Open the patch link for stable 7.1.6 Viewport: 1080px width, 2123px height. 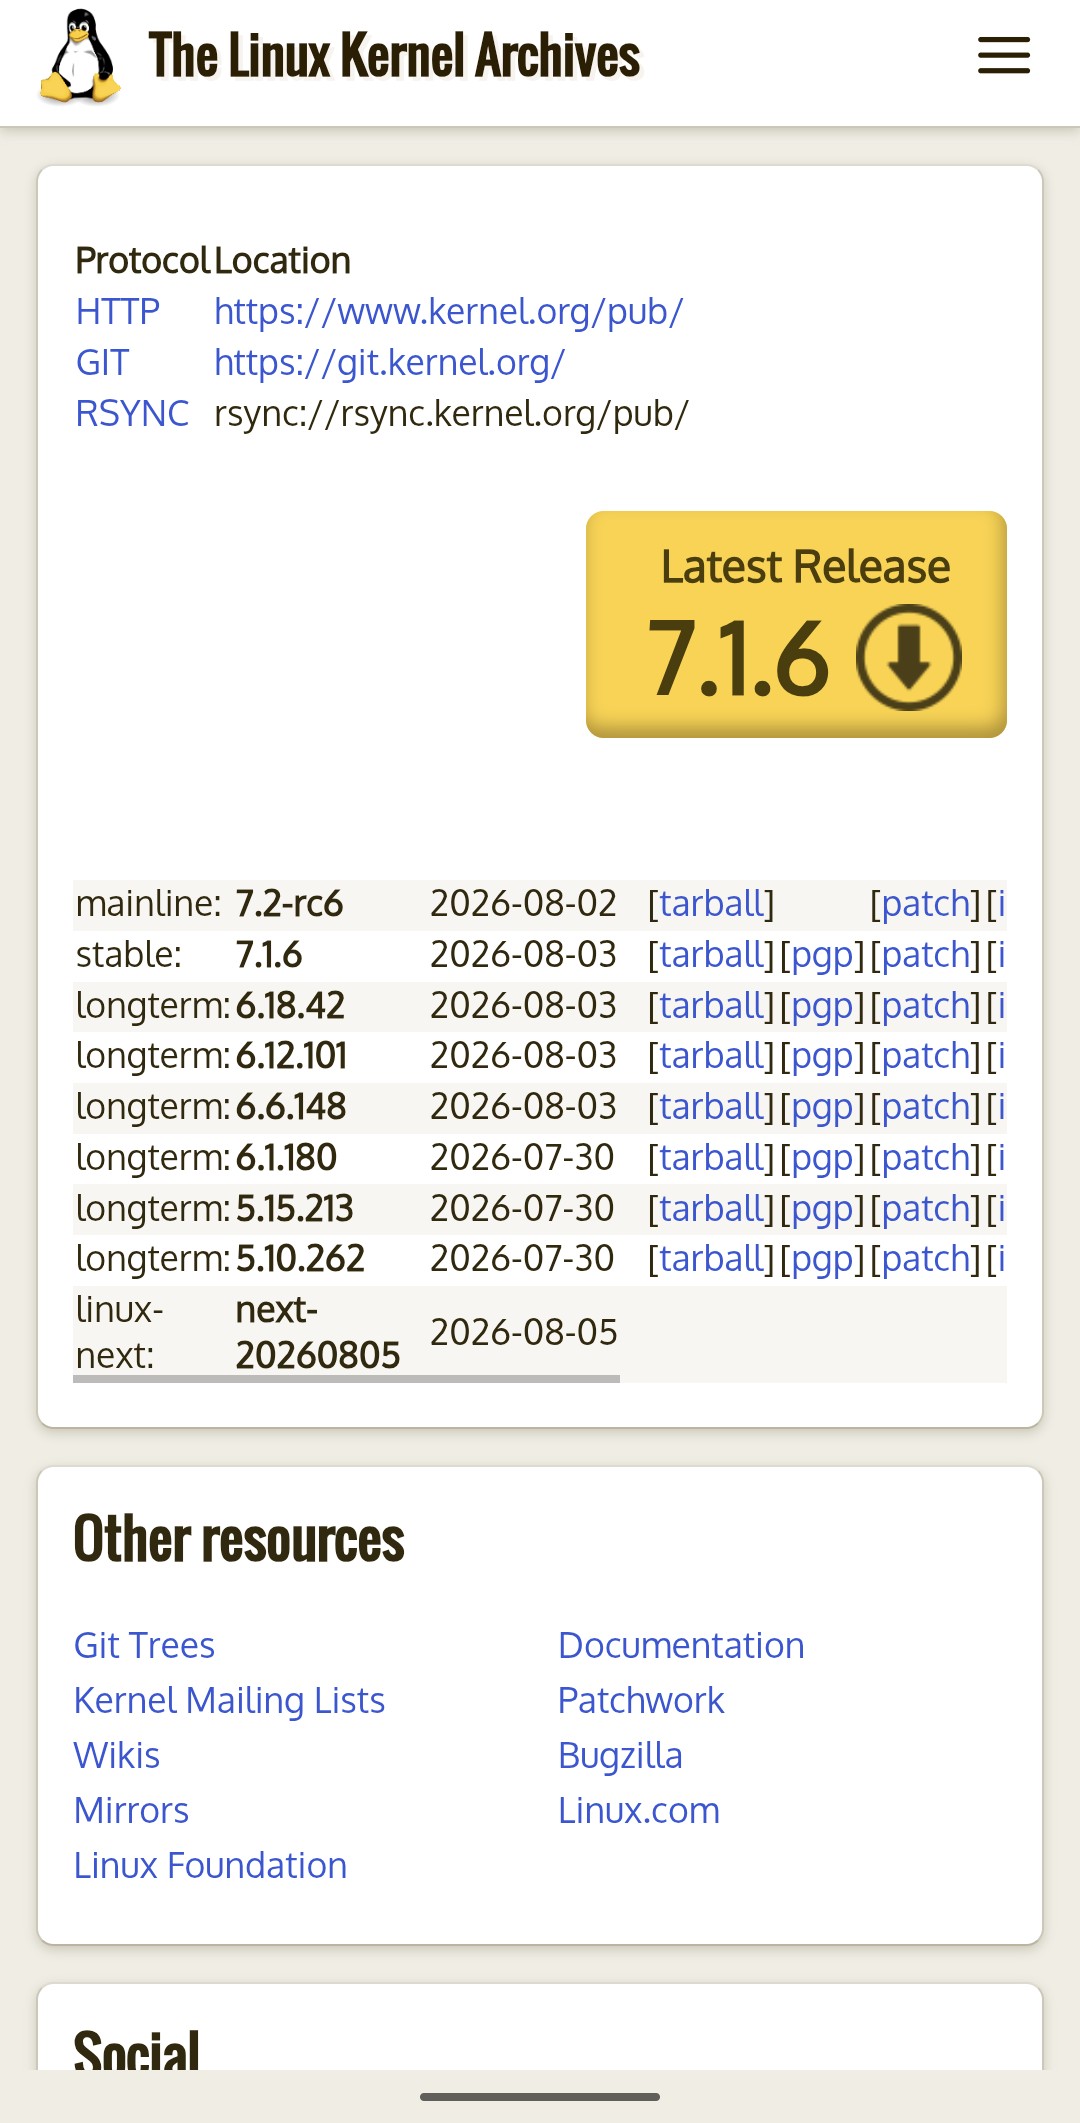(x=925, y=955)
